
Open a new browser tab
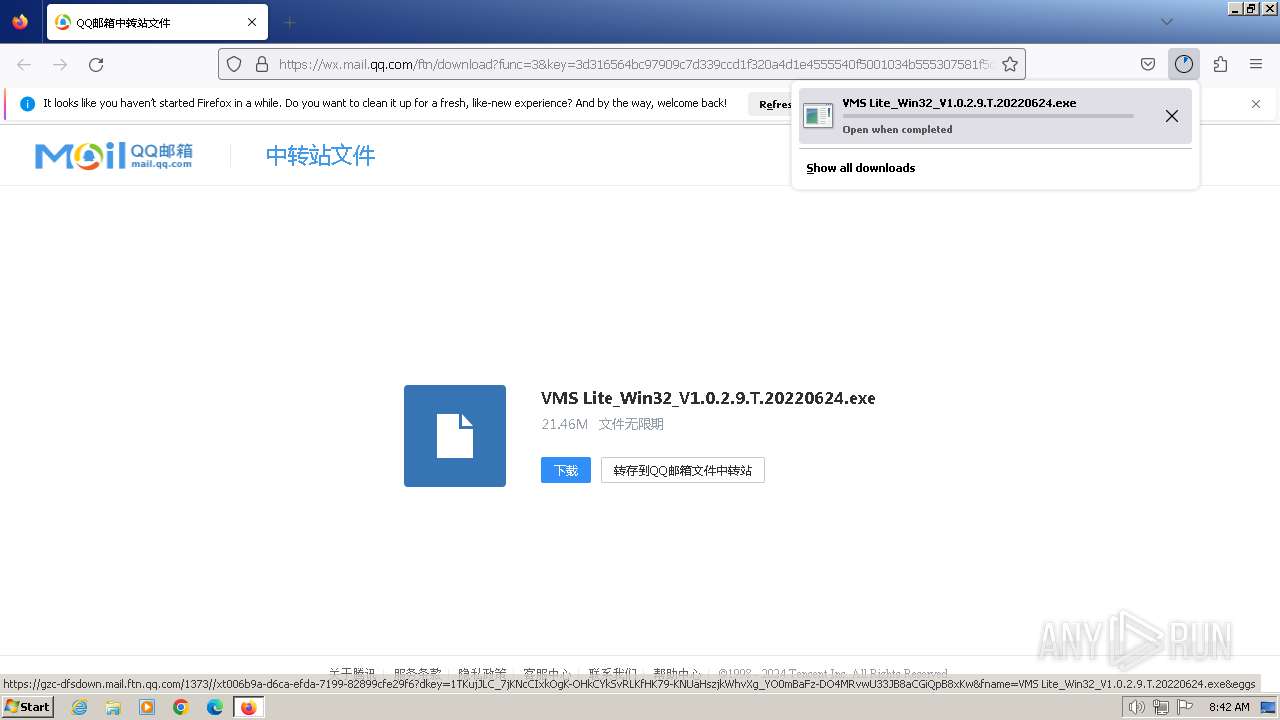[289, 22]
